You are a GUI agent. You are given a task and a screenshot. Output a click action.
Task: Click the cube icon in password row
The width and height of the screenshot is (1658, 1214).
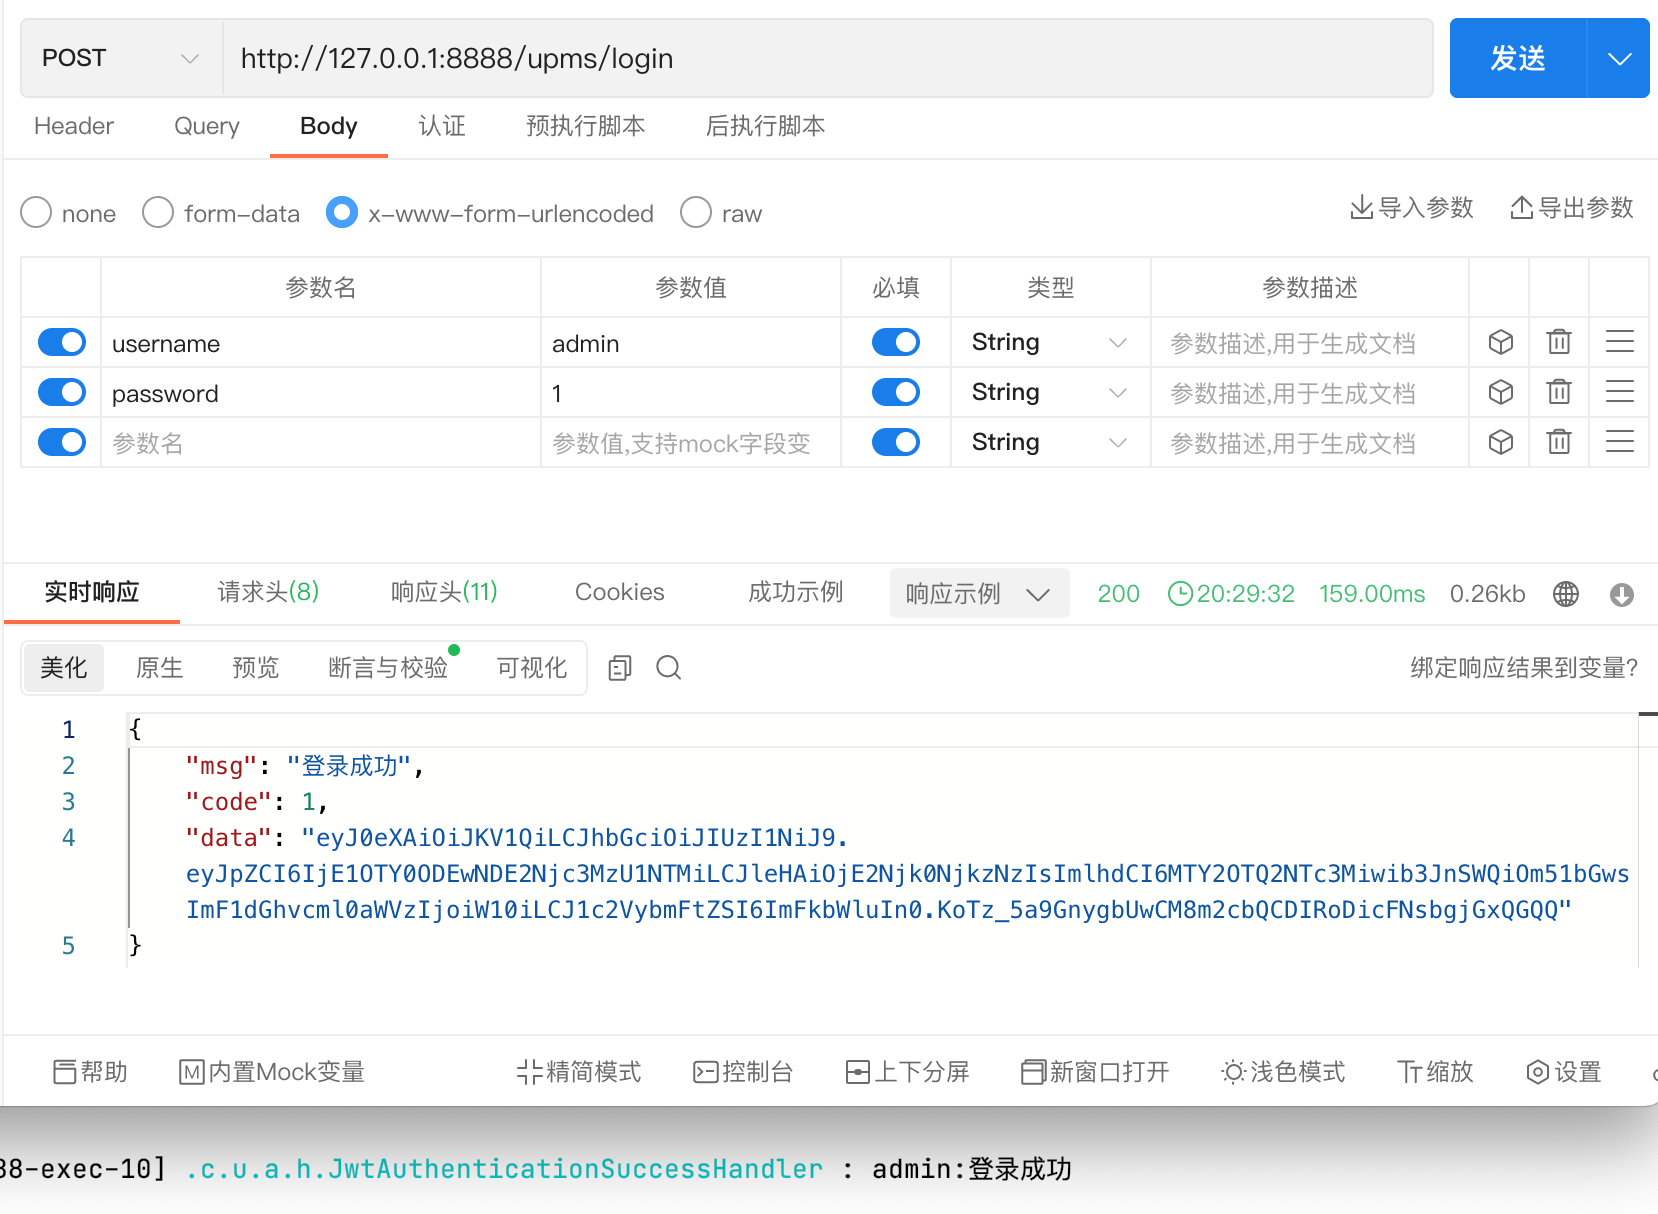pyautogui.click(x=1500, y=392)
